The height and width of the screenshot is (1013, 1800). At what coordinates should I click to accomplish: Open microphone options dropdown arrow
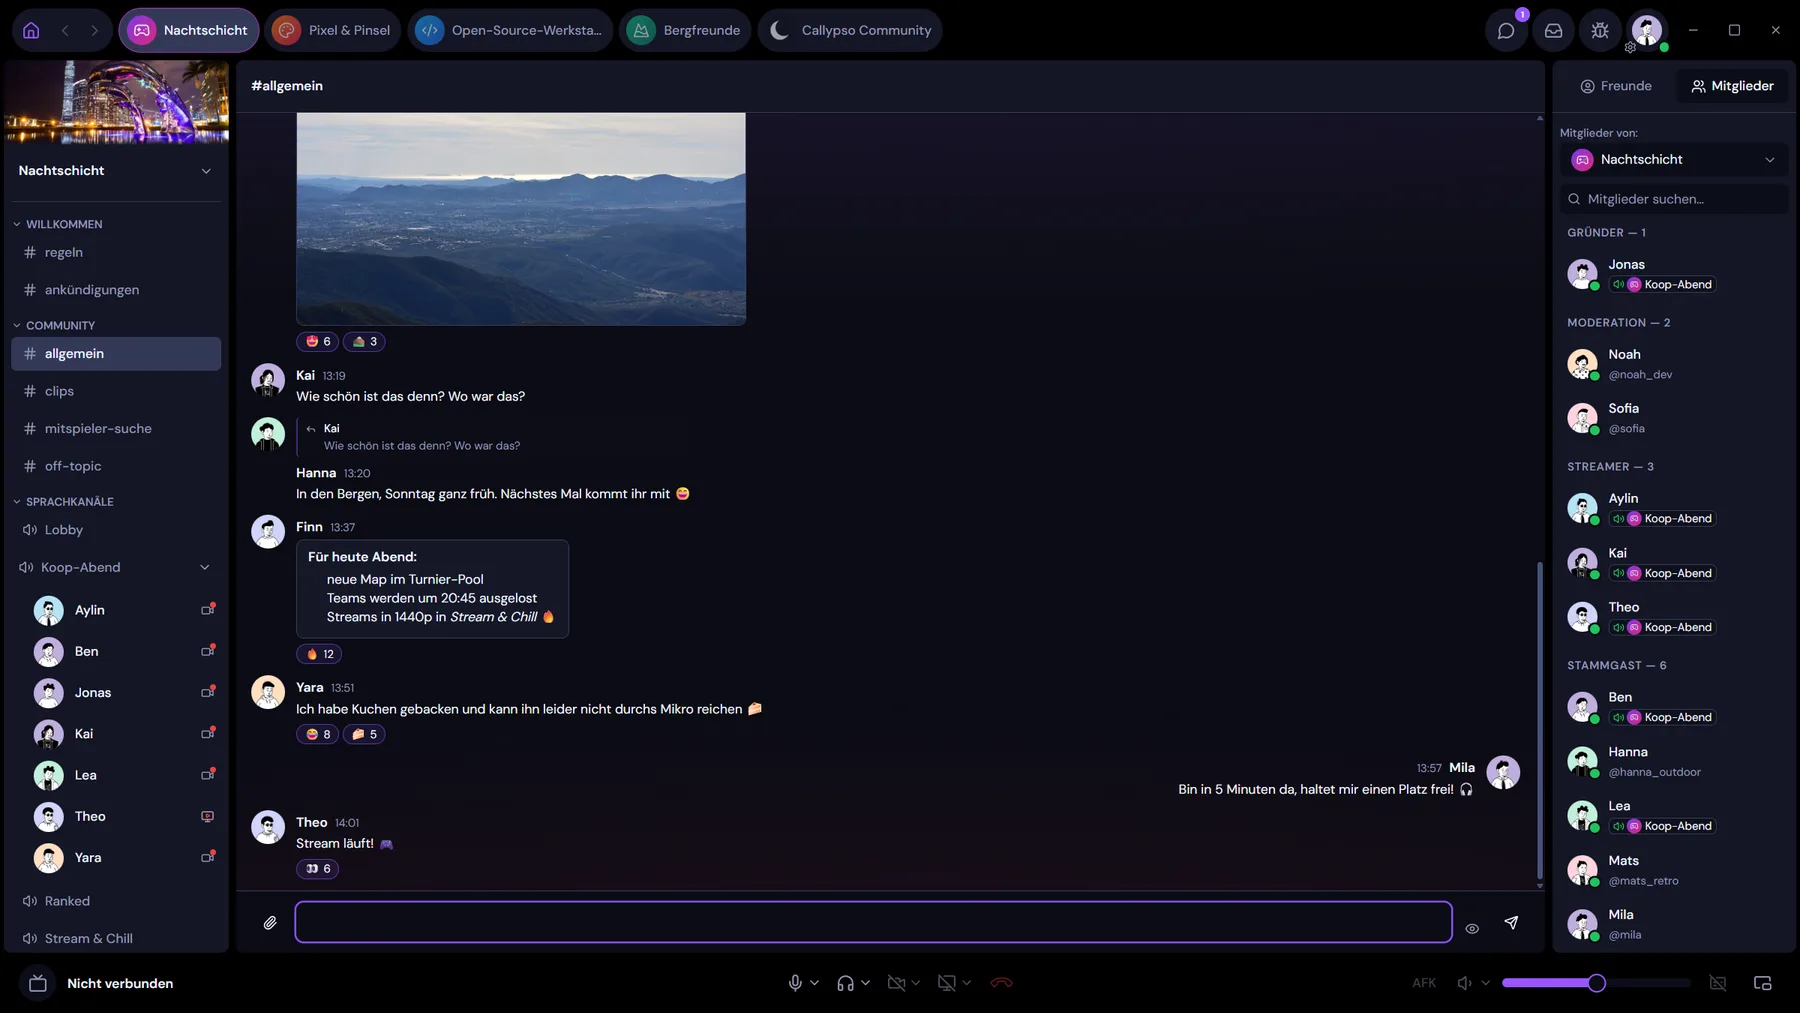815,983
